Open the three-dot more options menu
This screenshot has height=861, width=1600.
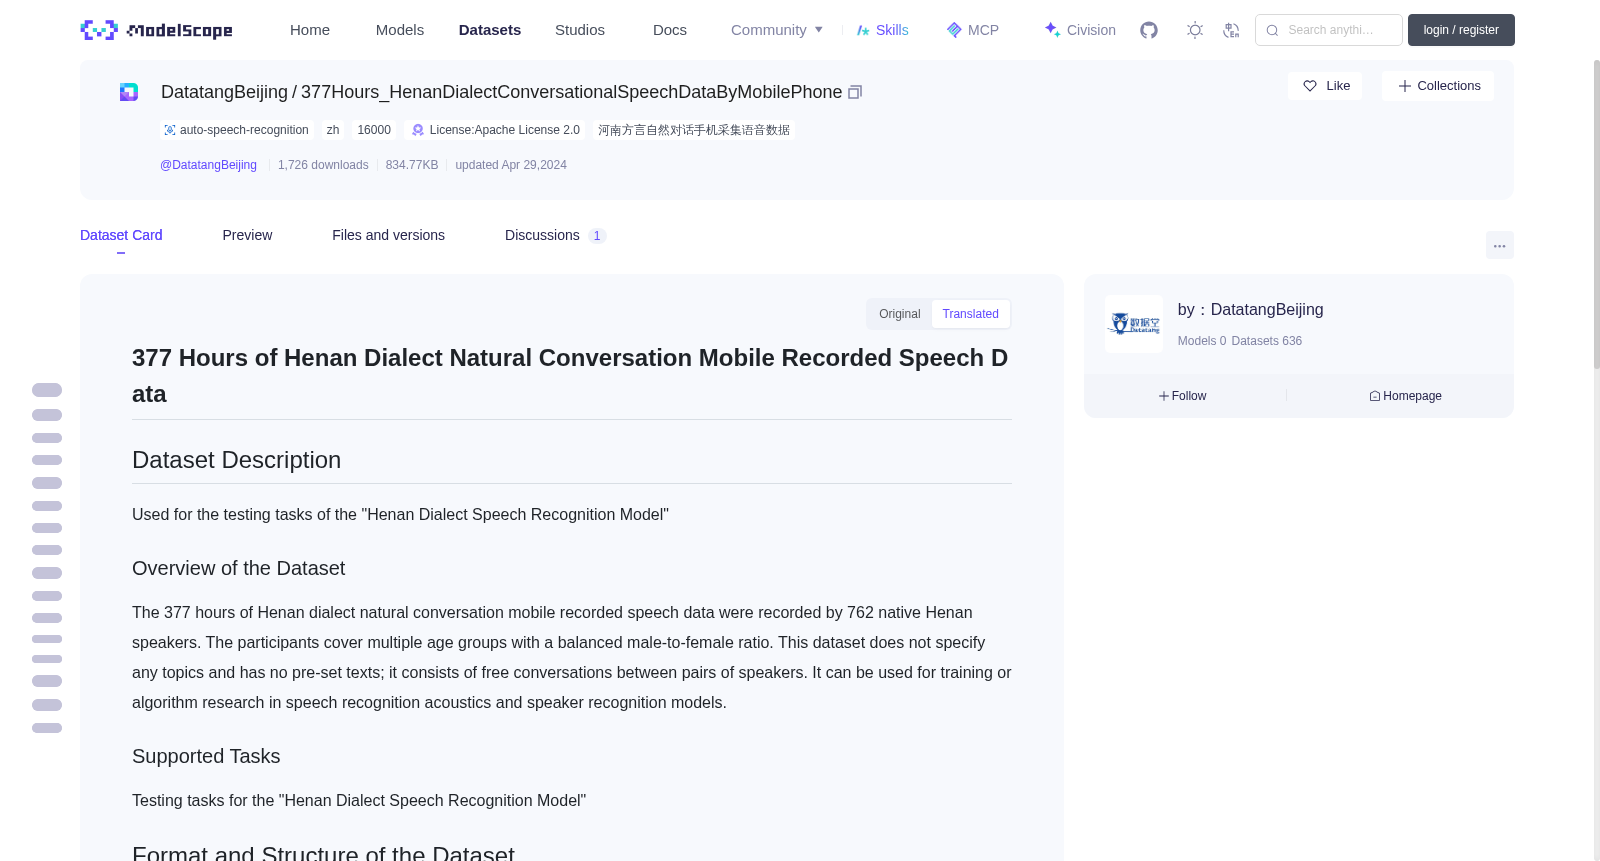[1499, 245]
